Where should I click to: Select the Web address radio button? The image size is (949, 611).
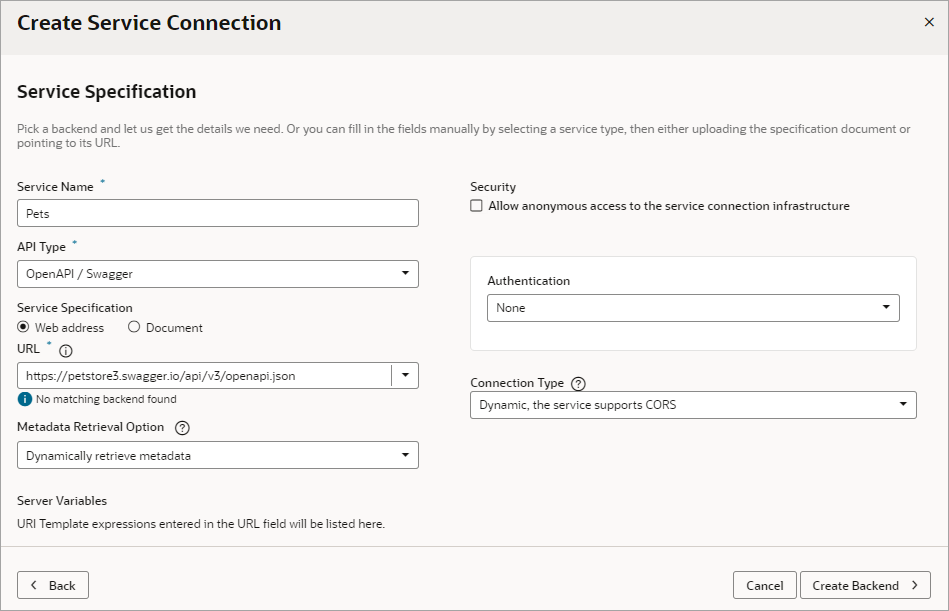click(x=22, y=327)
